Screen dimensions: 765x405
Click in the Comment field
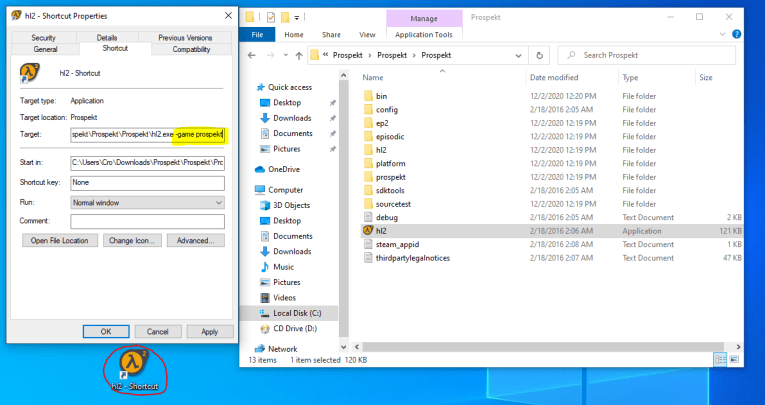point(147,221)
